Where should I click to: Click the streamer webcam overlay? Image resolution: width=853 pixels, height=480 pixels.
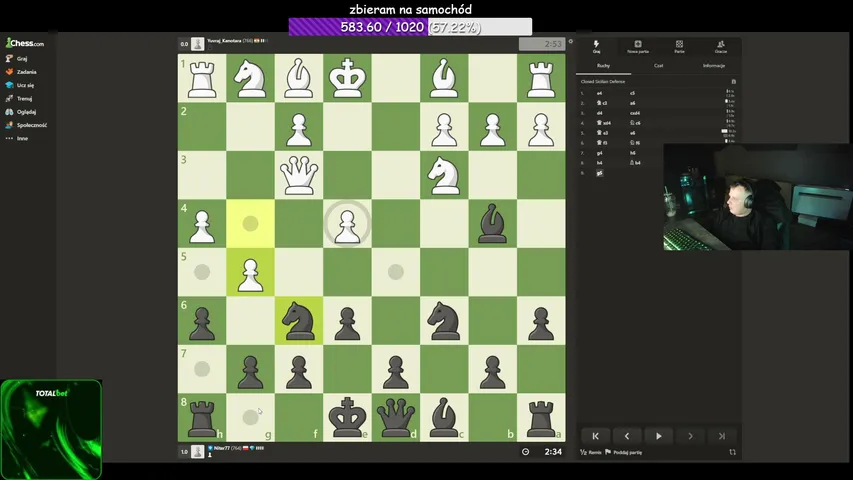pos(758,197)
